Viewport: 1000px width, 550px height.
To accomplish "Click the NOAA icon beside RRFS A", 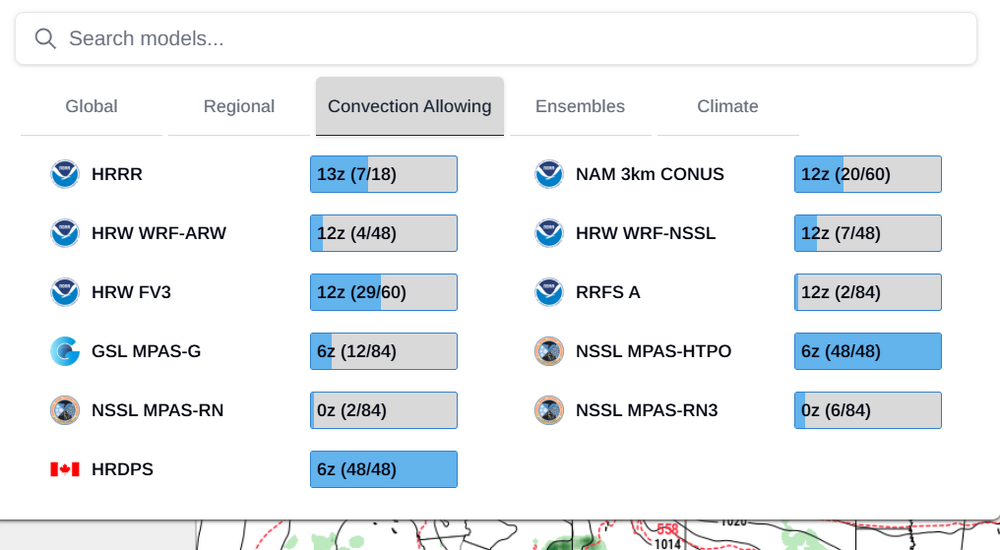I will [549, 292].
